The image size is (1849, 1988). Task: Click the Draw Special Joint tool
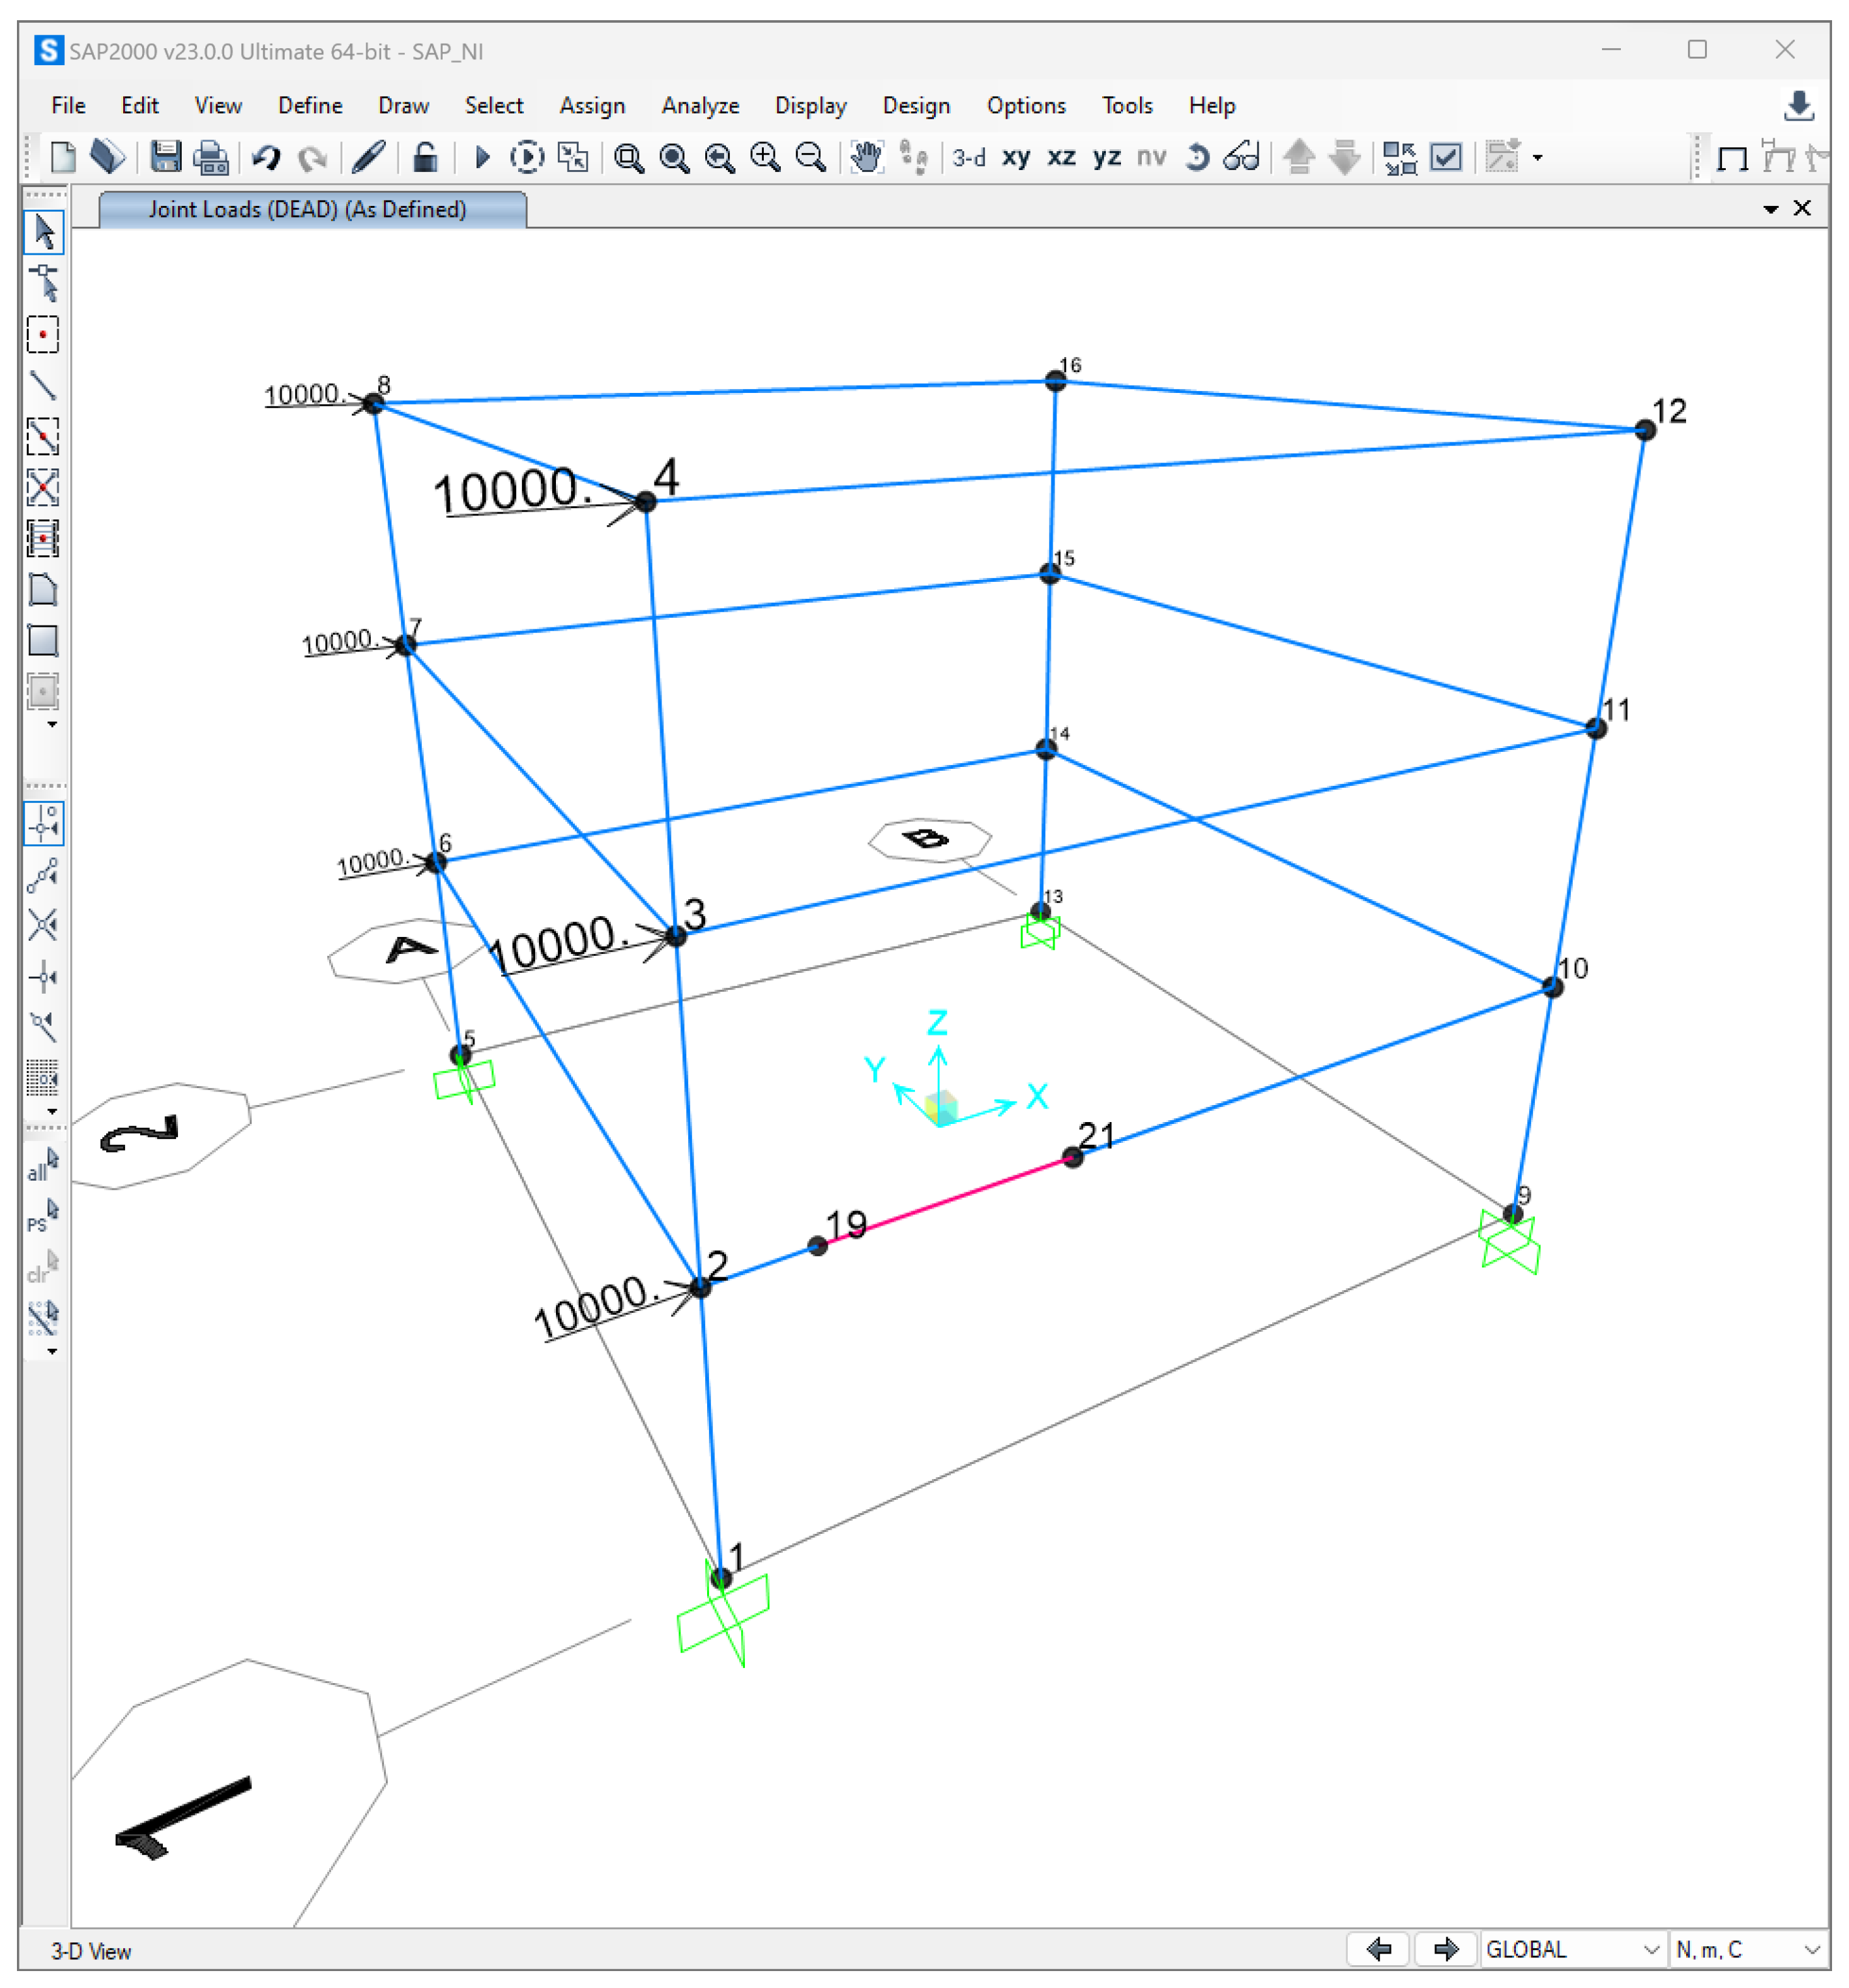coord(42,334)
